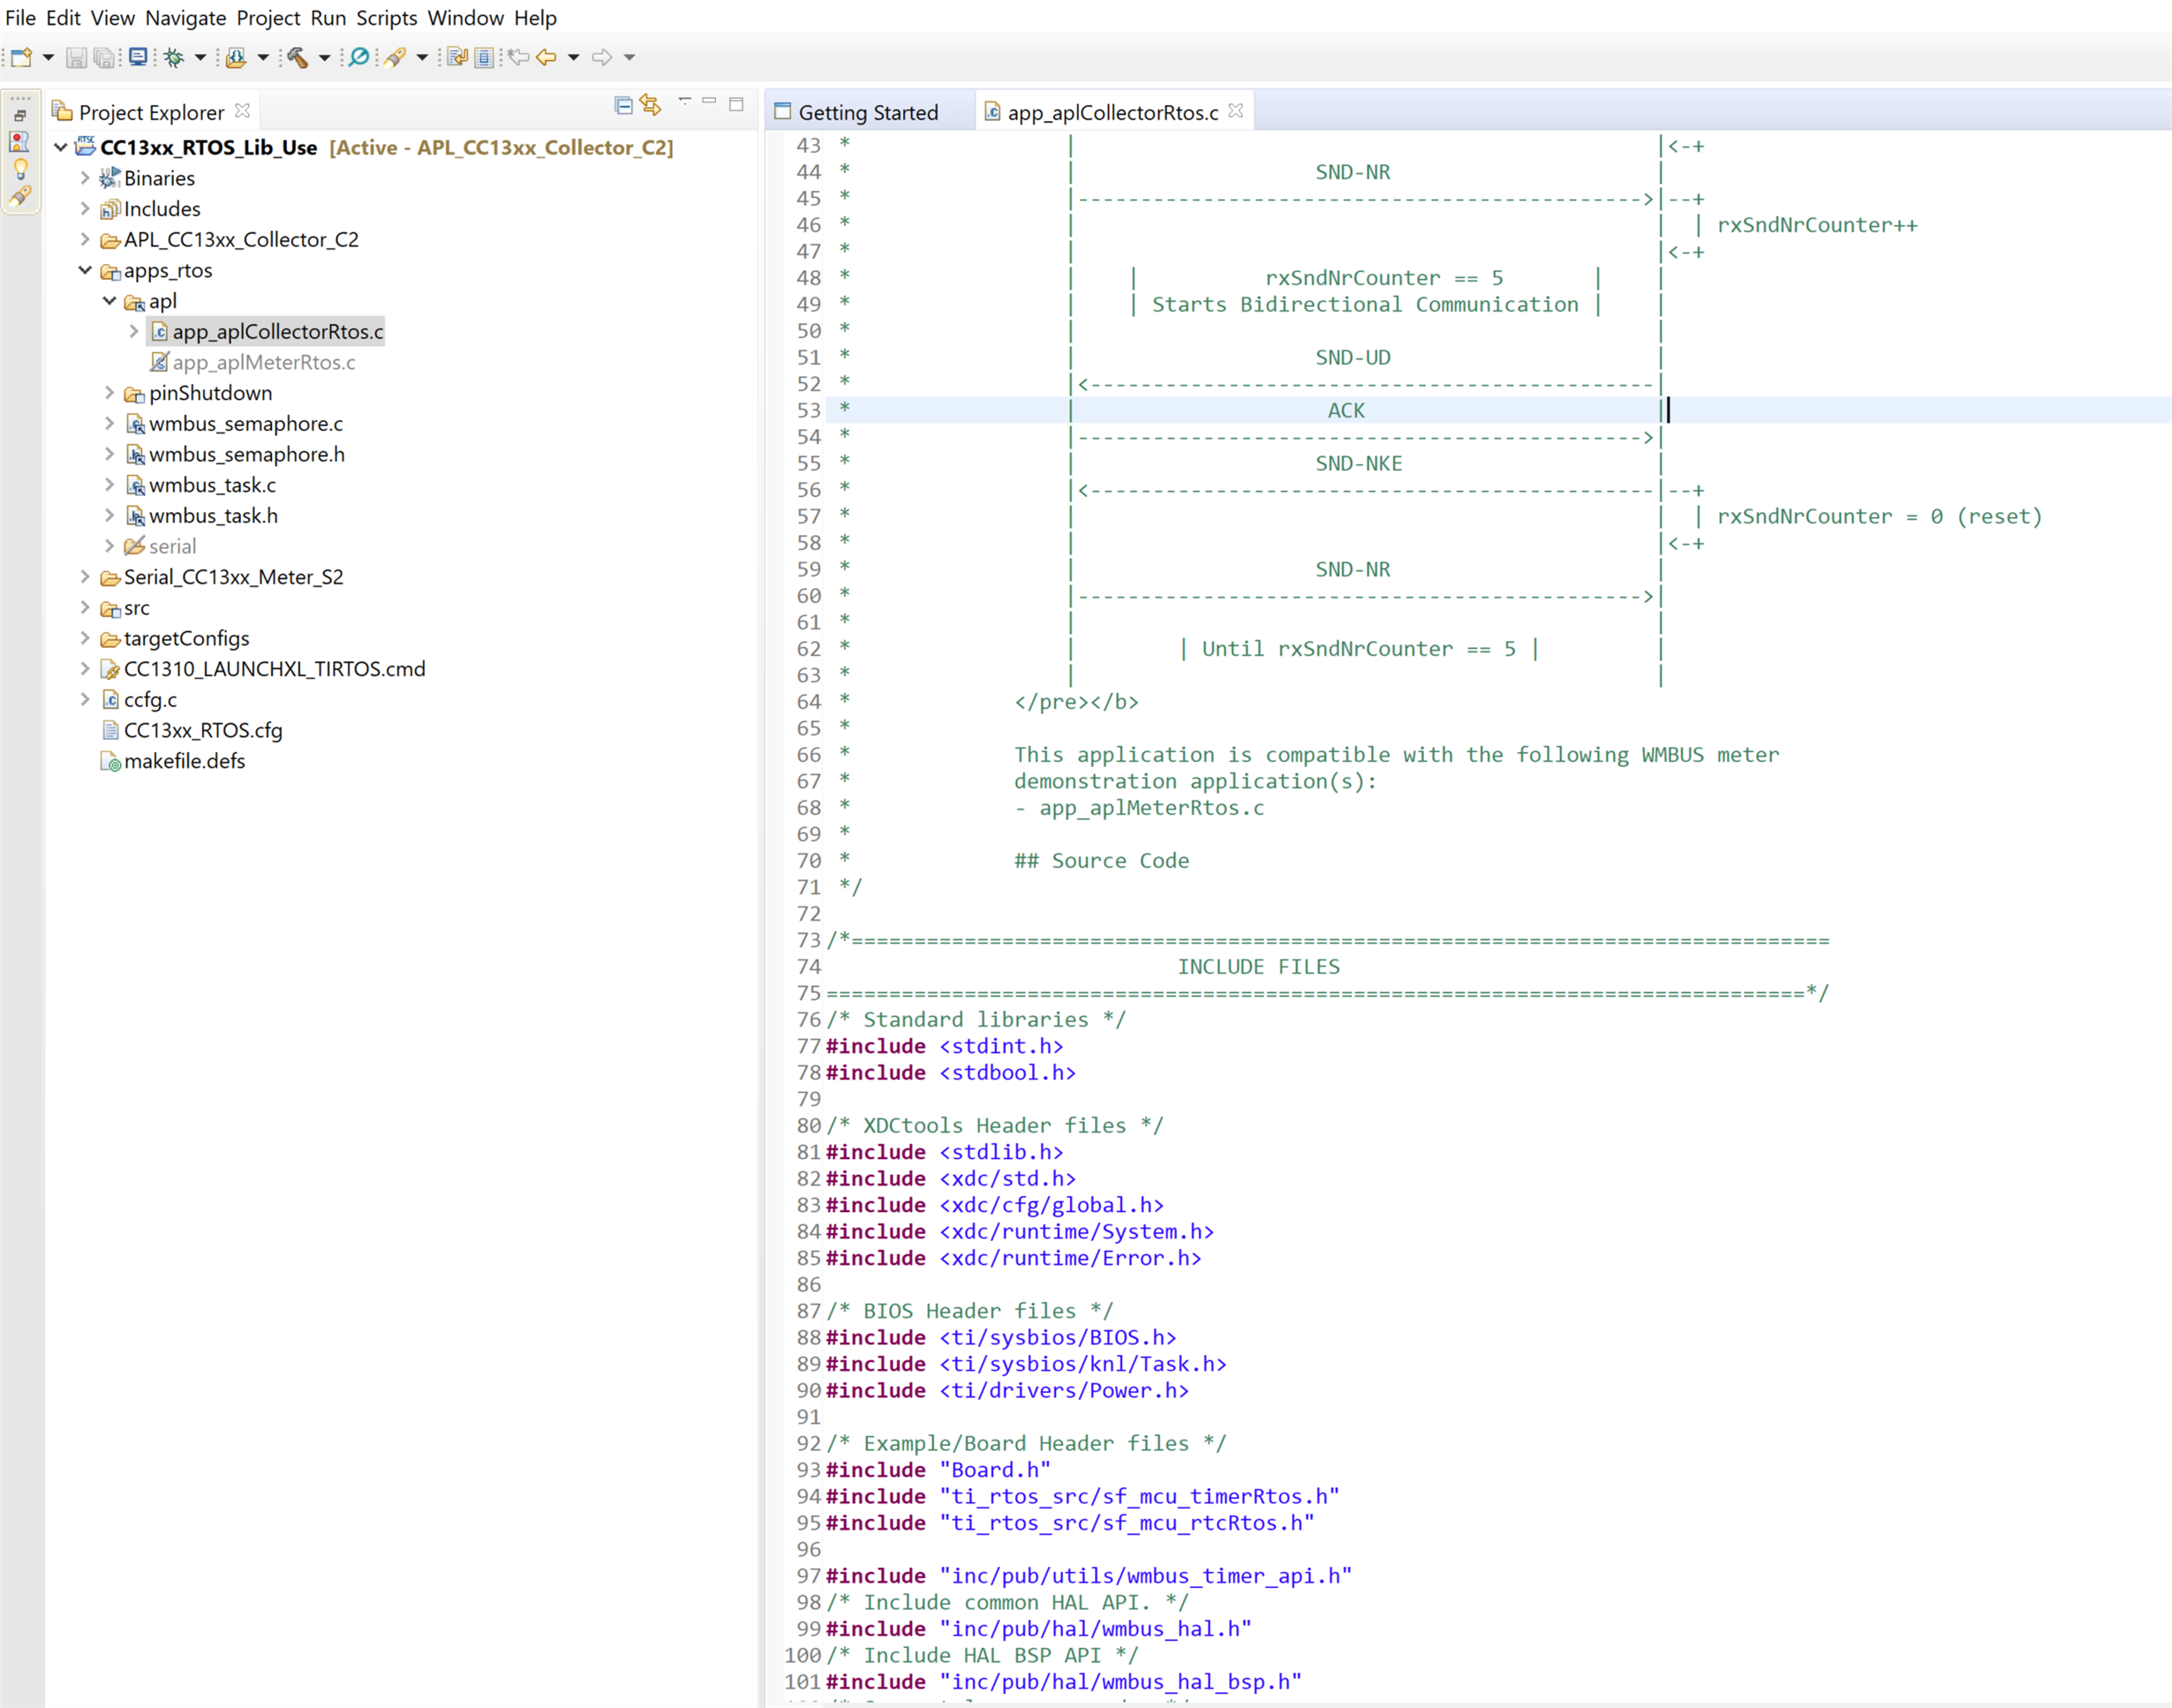Collapse the apl folder
The height and width of the screenshot is (1708, 2172).
(110, 301)
